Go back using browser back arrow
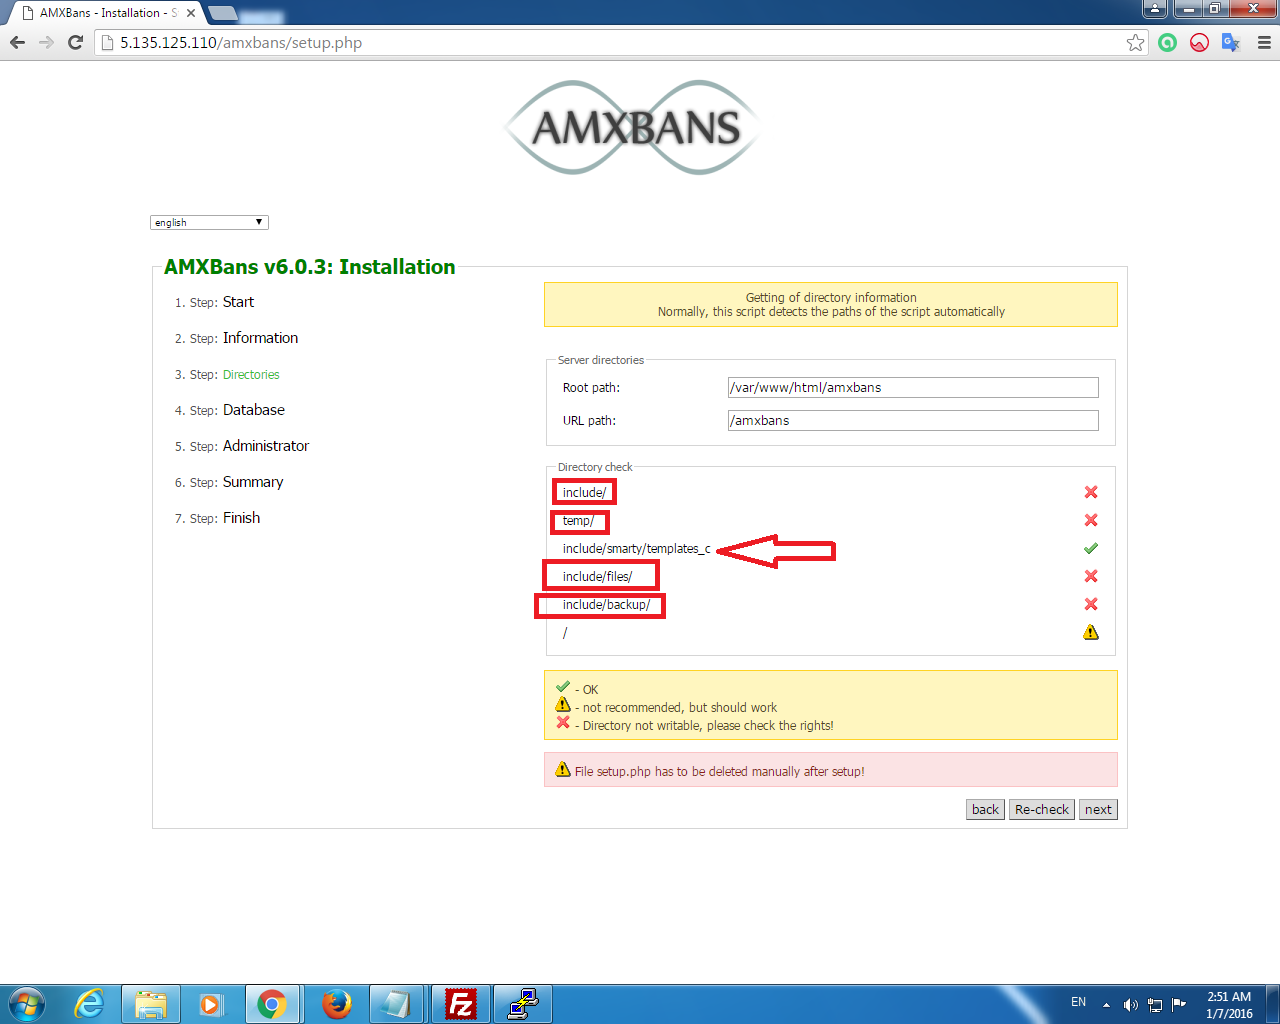Viewport: 1280px width, 1024px height. tap(17, 42)
